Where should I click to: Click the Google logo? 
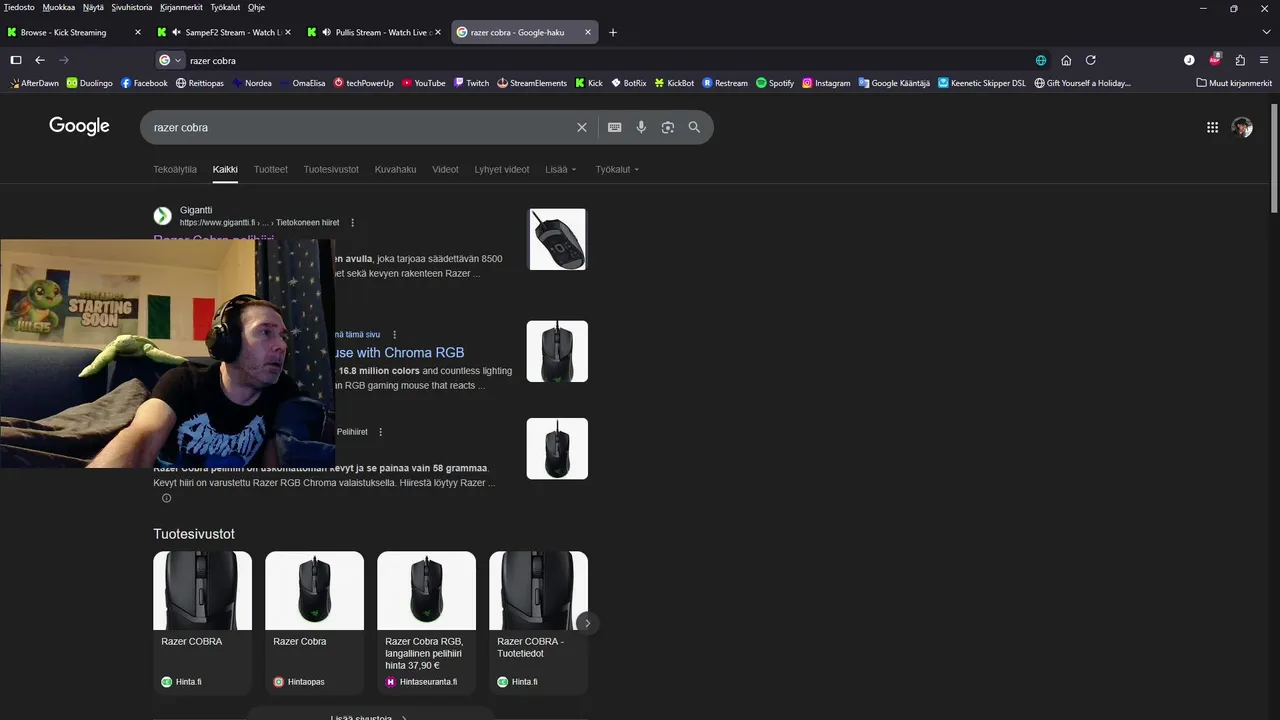pyautogui.click(x=79, y=126)
